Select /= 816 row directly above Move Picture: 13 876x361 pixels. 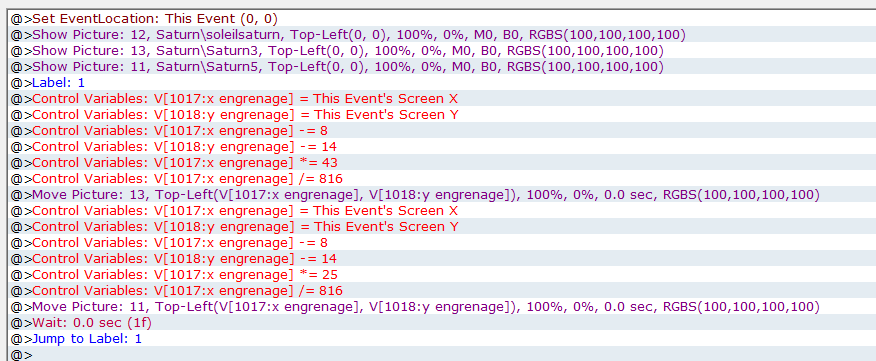pos(441,179)
